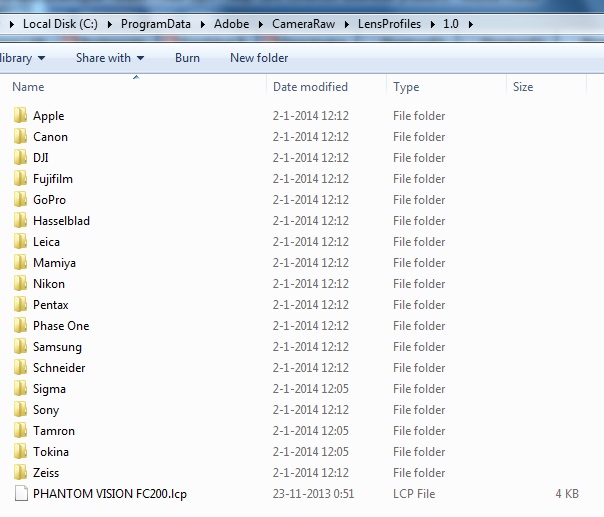Select the Tokina folder icon
Image resolution: width=604 pixels, height=517 pixels.
tap(20, 452)
